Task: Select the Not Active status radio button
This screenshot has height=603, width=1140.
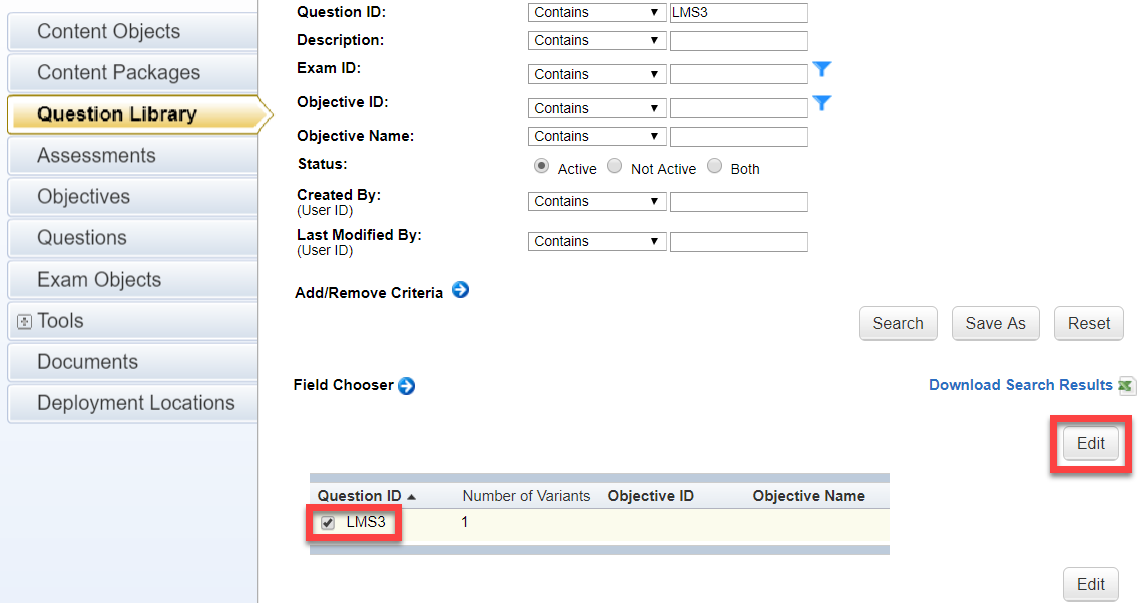Action: point(614,166)
